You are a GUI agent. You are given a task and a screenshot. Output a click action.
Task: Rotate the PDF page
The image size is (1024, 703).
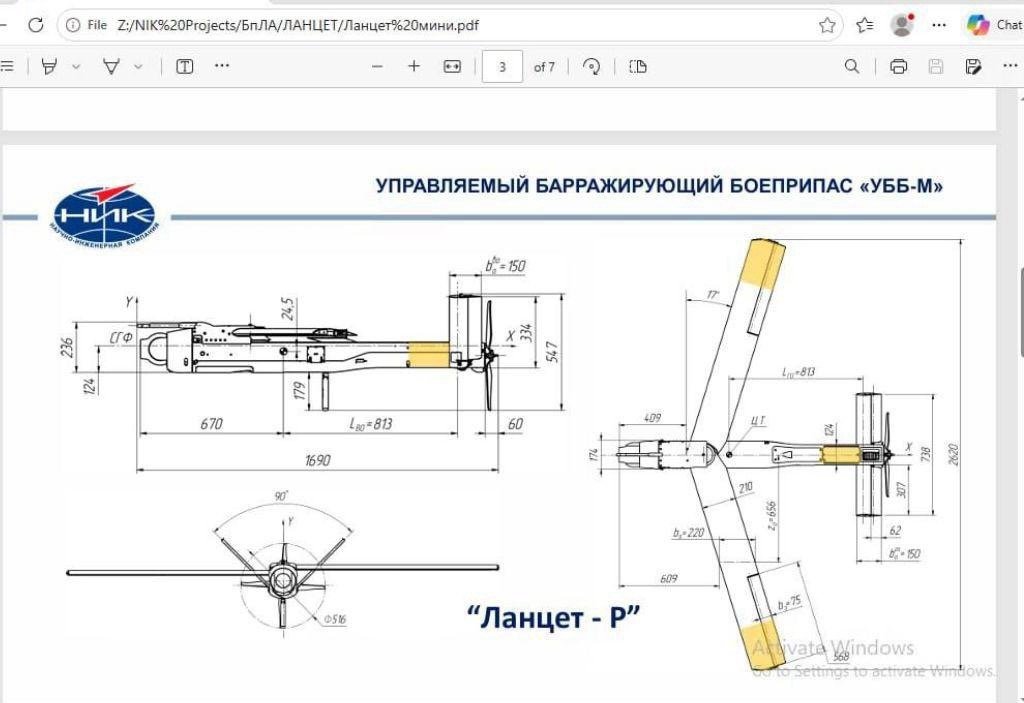pyautogui.click(x=591, y=66)
